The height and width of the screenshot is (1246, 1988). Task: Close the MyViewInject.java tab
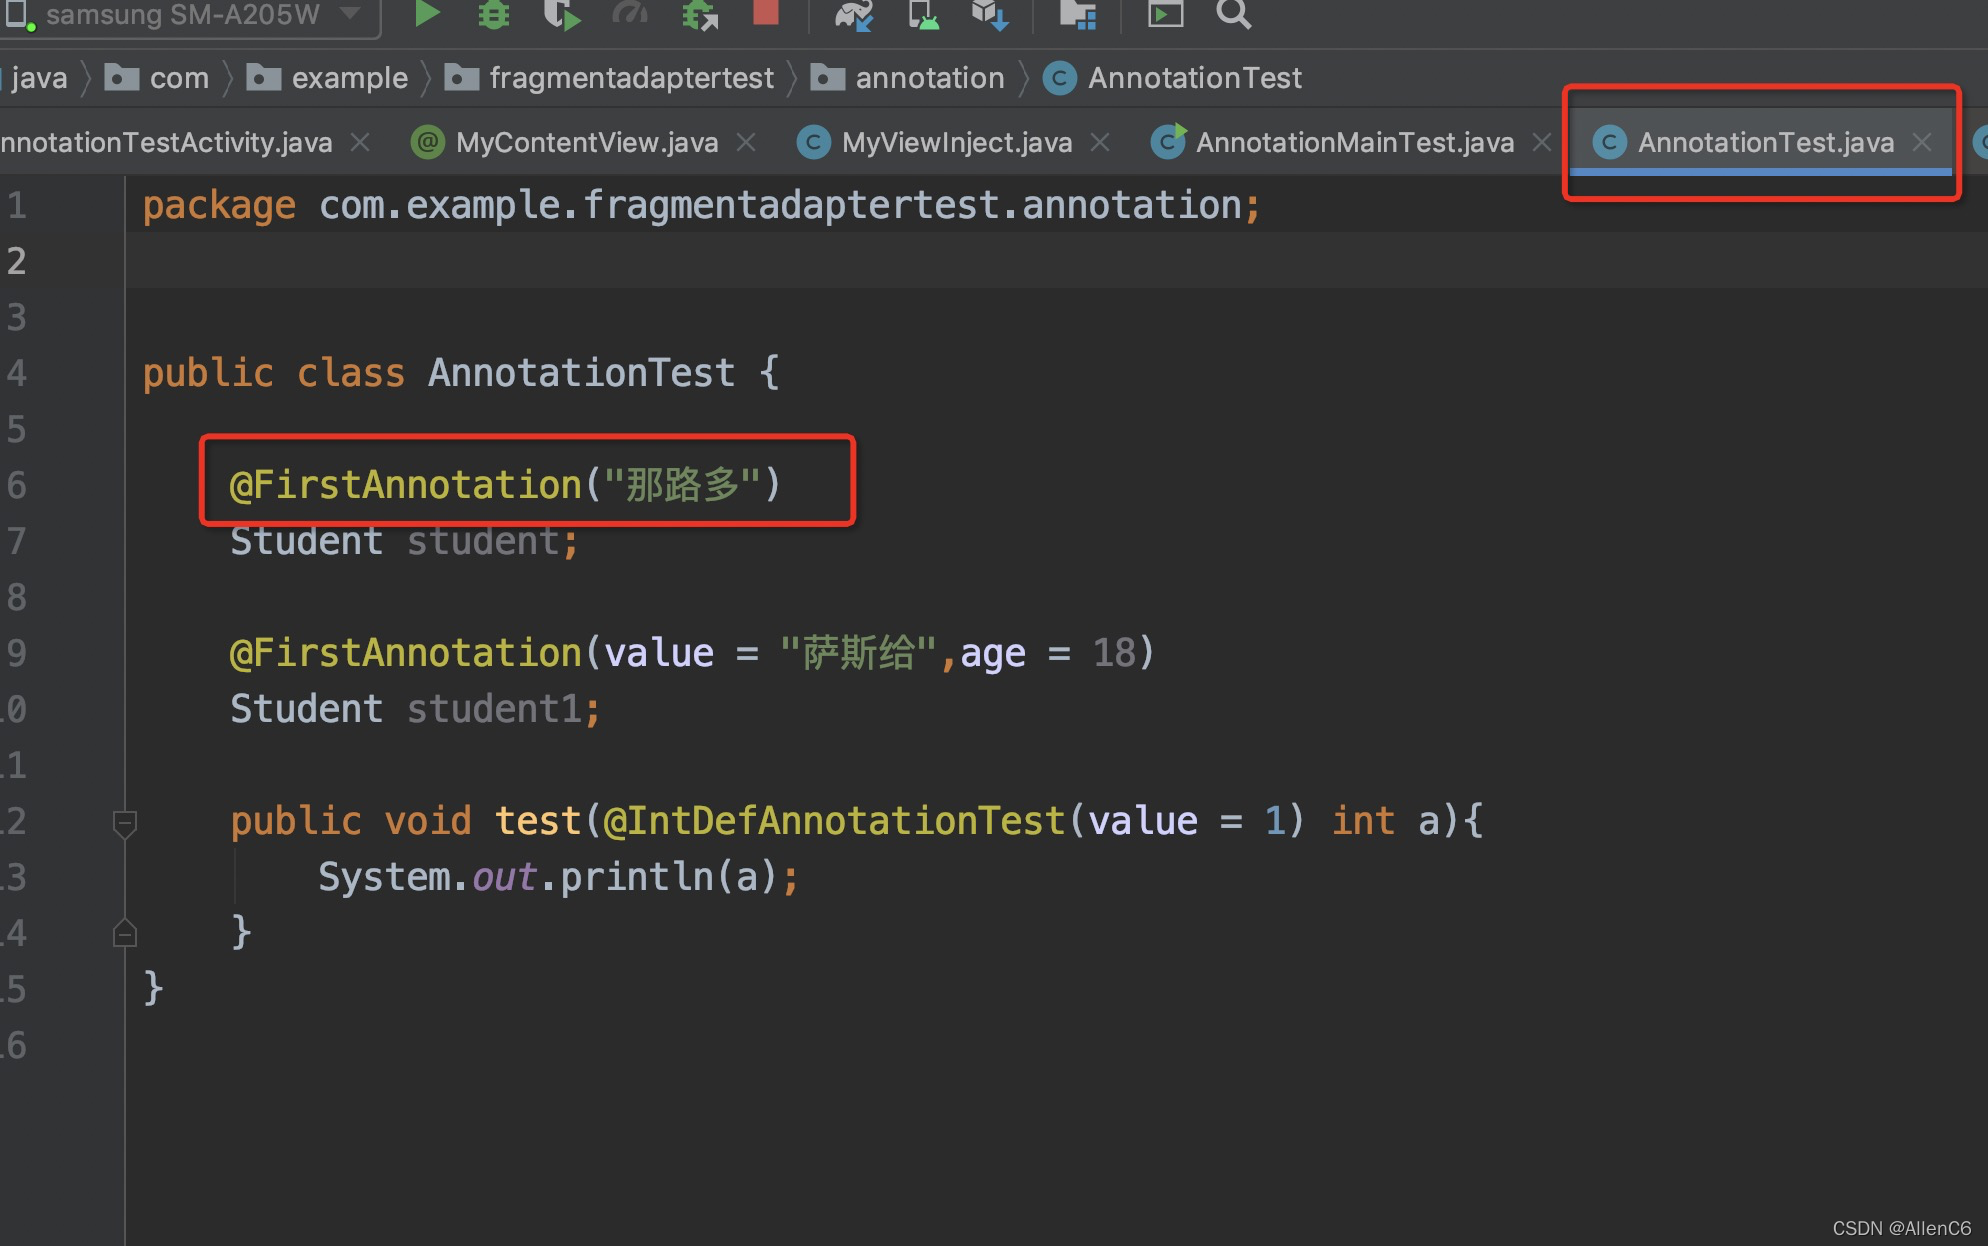pyautogui.click(x=1100, y=143)
